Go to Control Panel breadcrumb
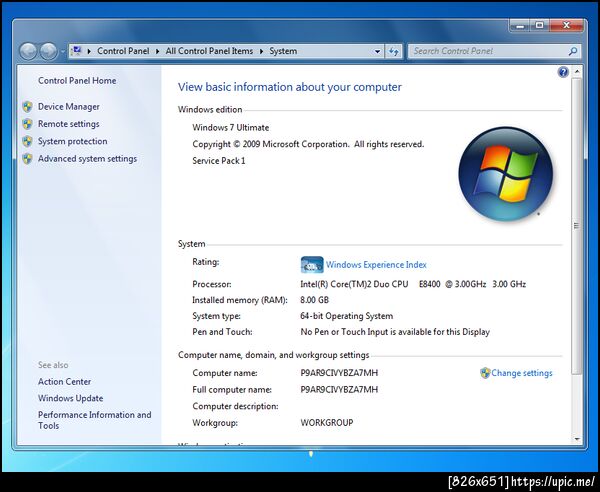 coord(123,51)
